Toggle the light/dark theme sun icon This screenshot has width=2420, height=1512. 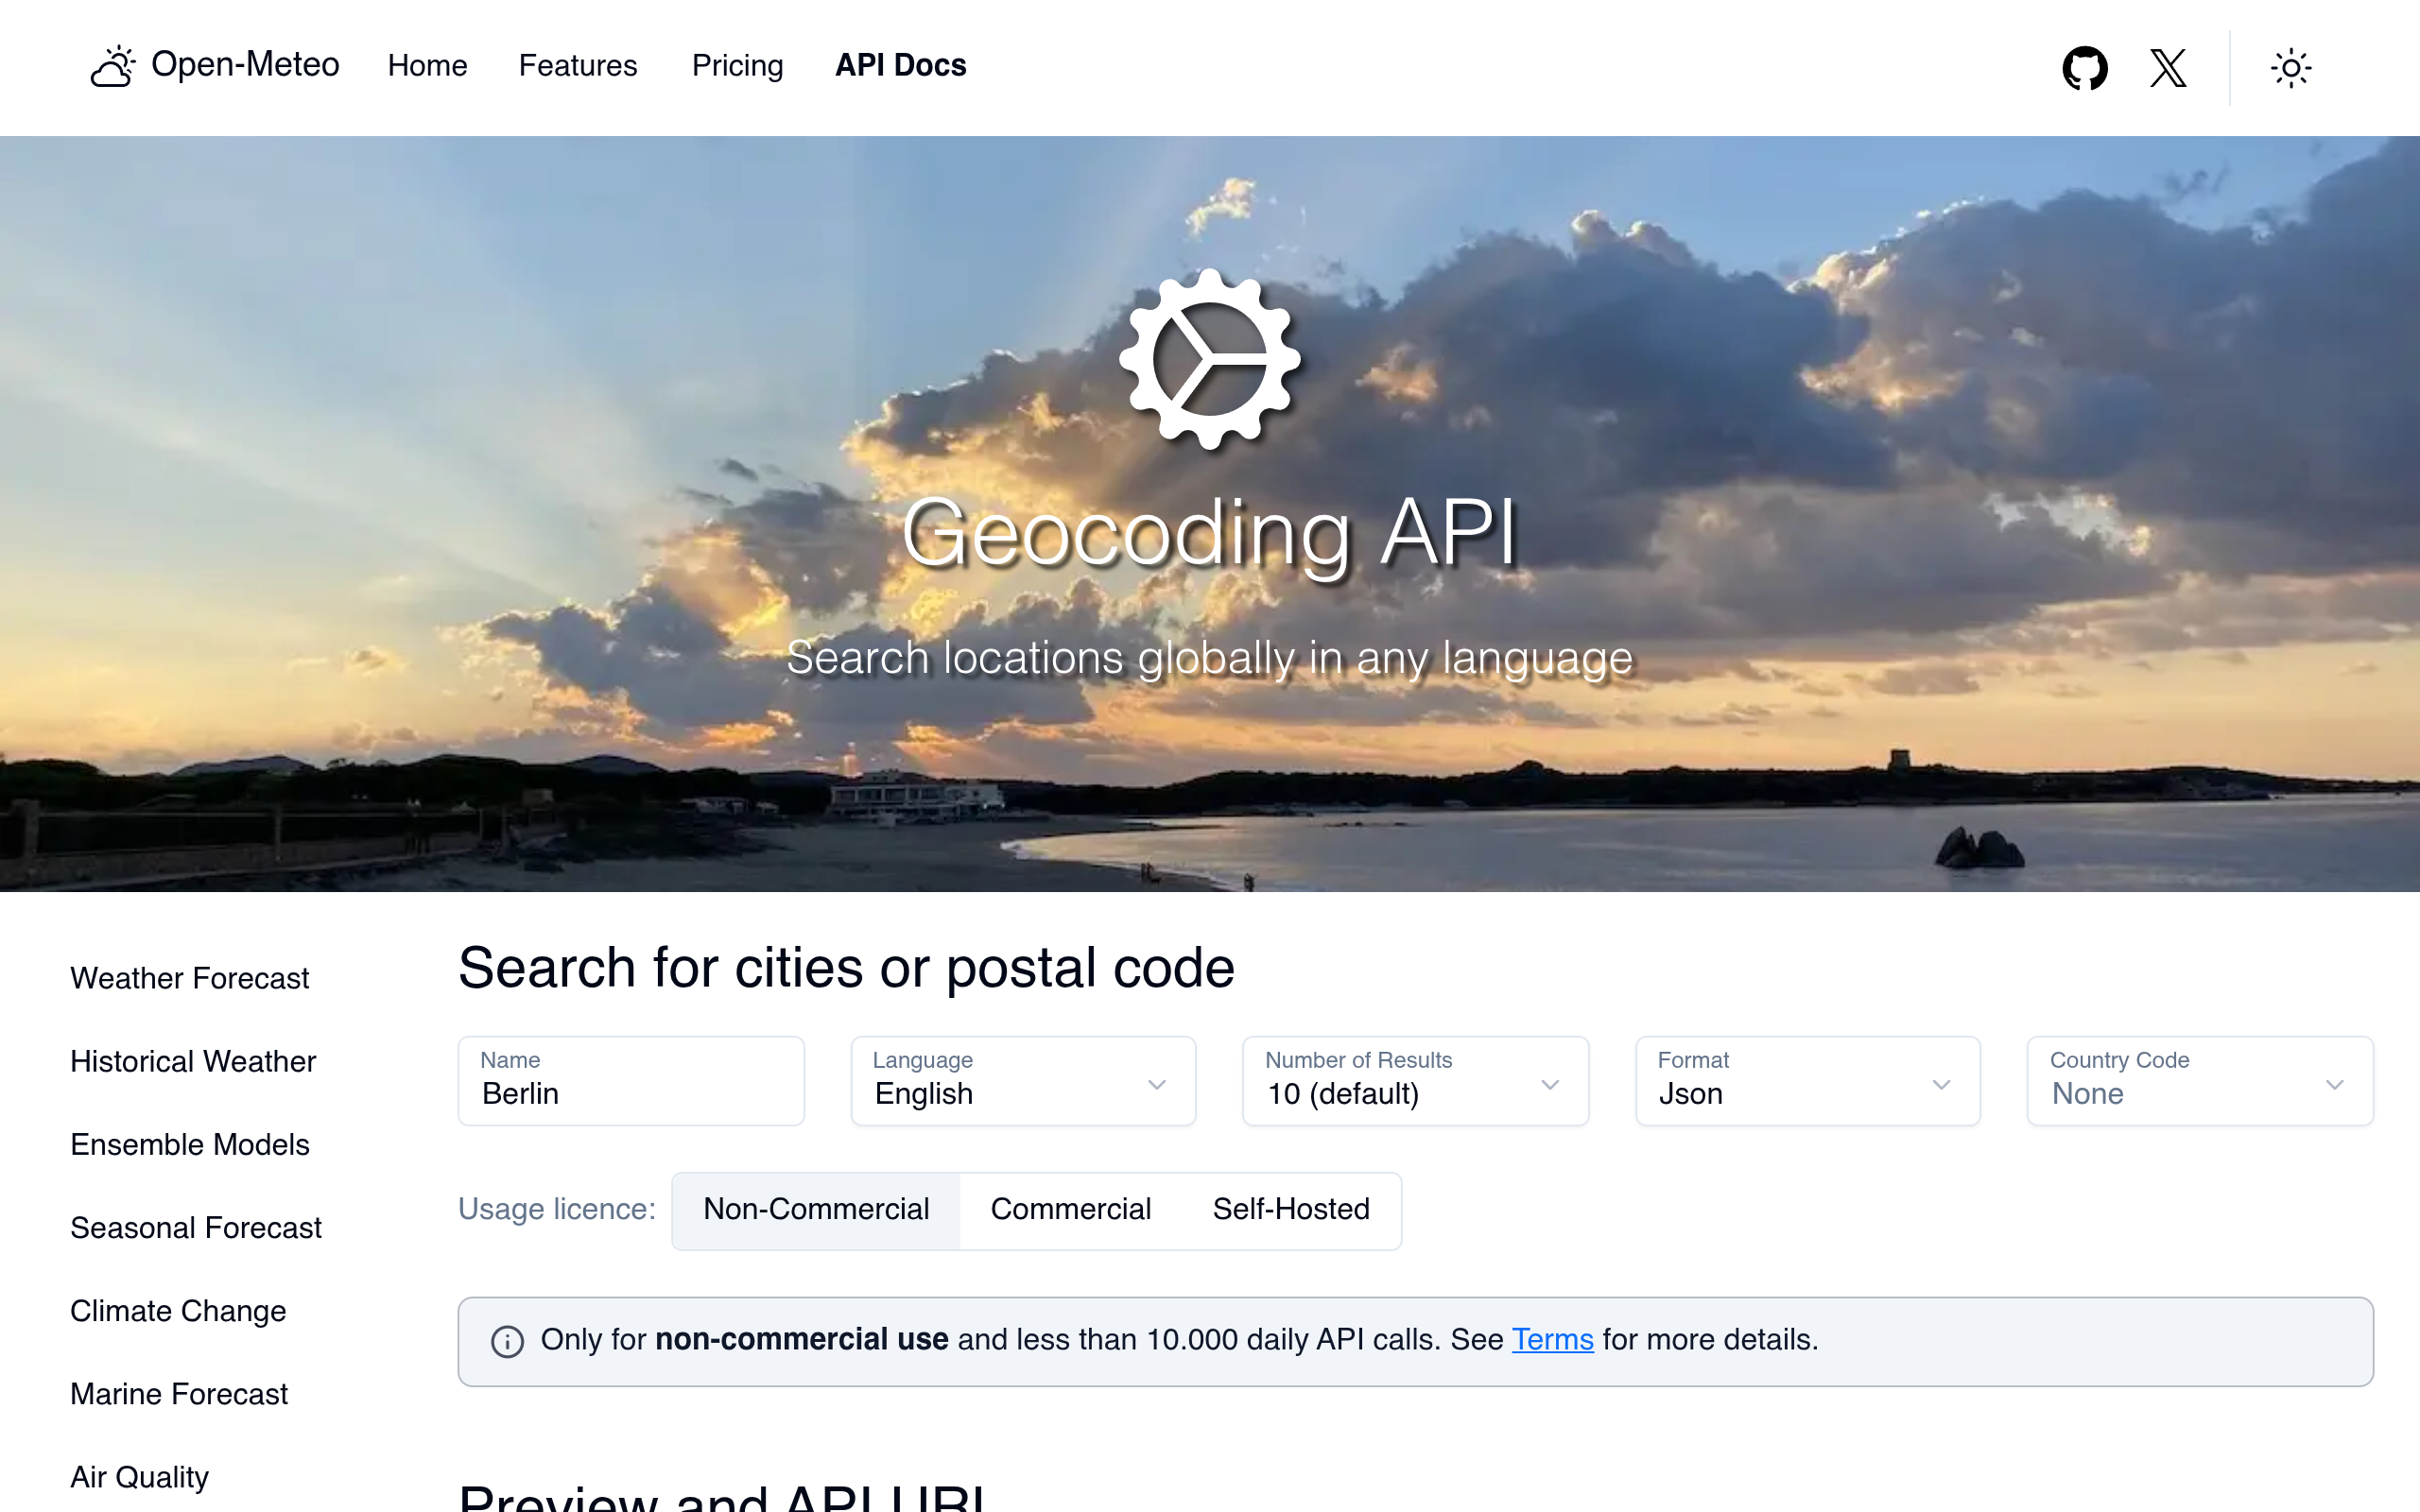[x=2291, y=68]
